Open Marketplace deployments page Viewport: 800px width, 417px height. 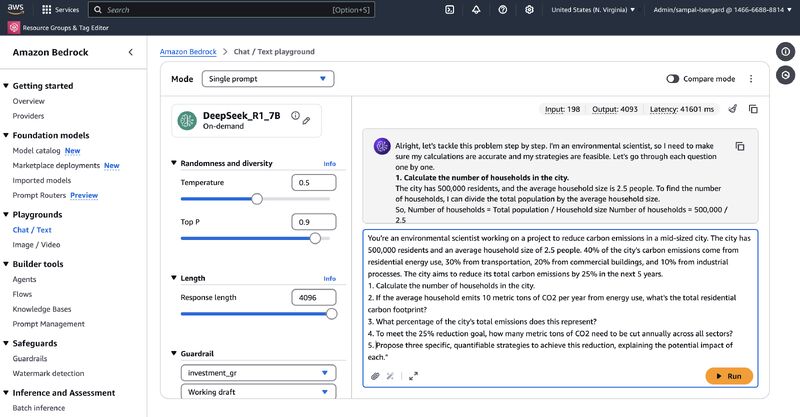[x=56, y=165]
